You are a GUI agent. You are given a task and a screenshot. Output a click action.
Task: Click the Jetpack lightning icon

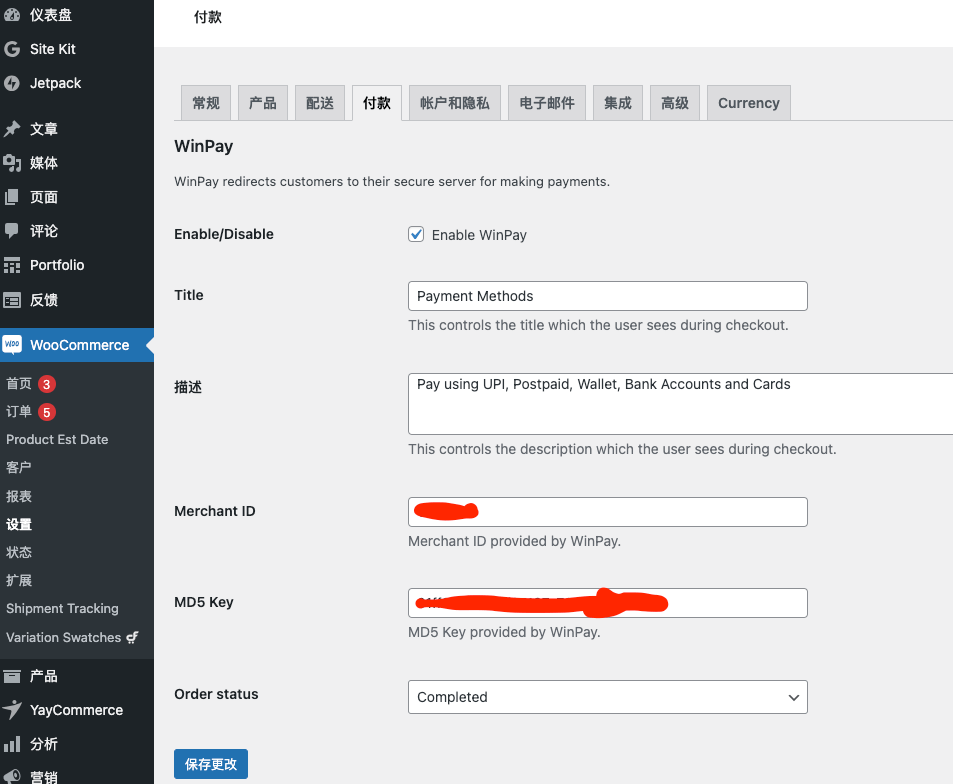(12, 83)
